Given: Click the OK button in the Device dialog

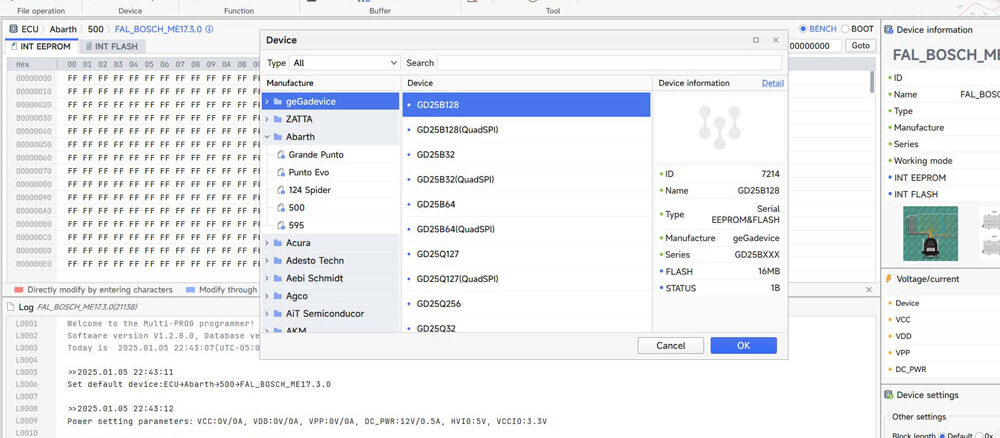Looking at the screenshot, I should [744, 346].
